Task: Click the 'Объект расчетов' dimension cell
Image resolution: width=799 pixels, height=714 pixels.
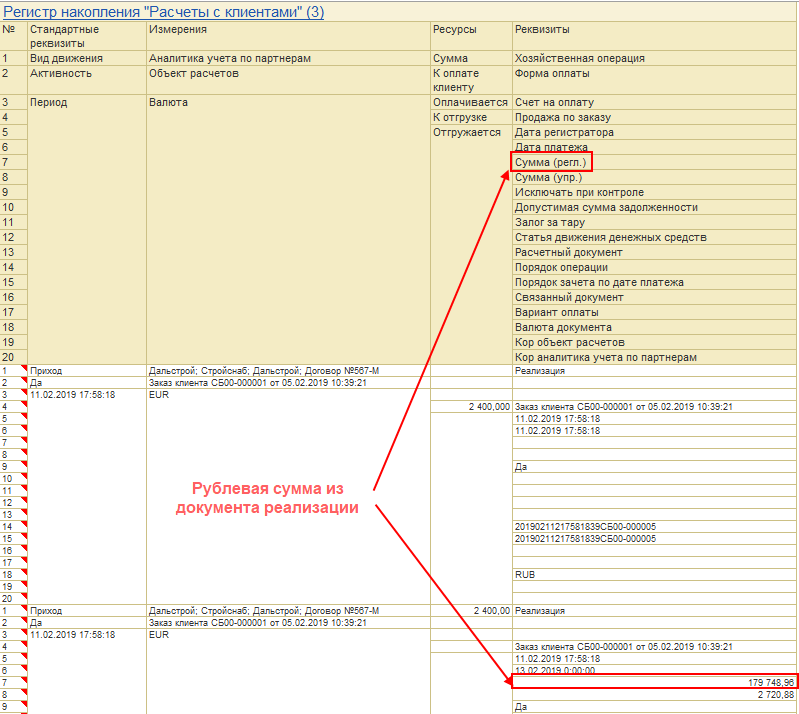Action: [288, 80]
